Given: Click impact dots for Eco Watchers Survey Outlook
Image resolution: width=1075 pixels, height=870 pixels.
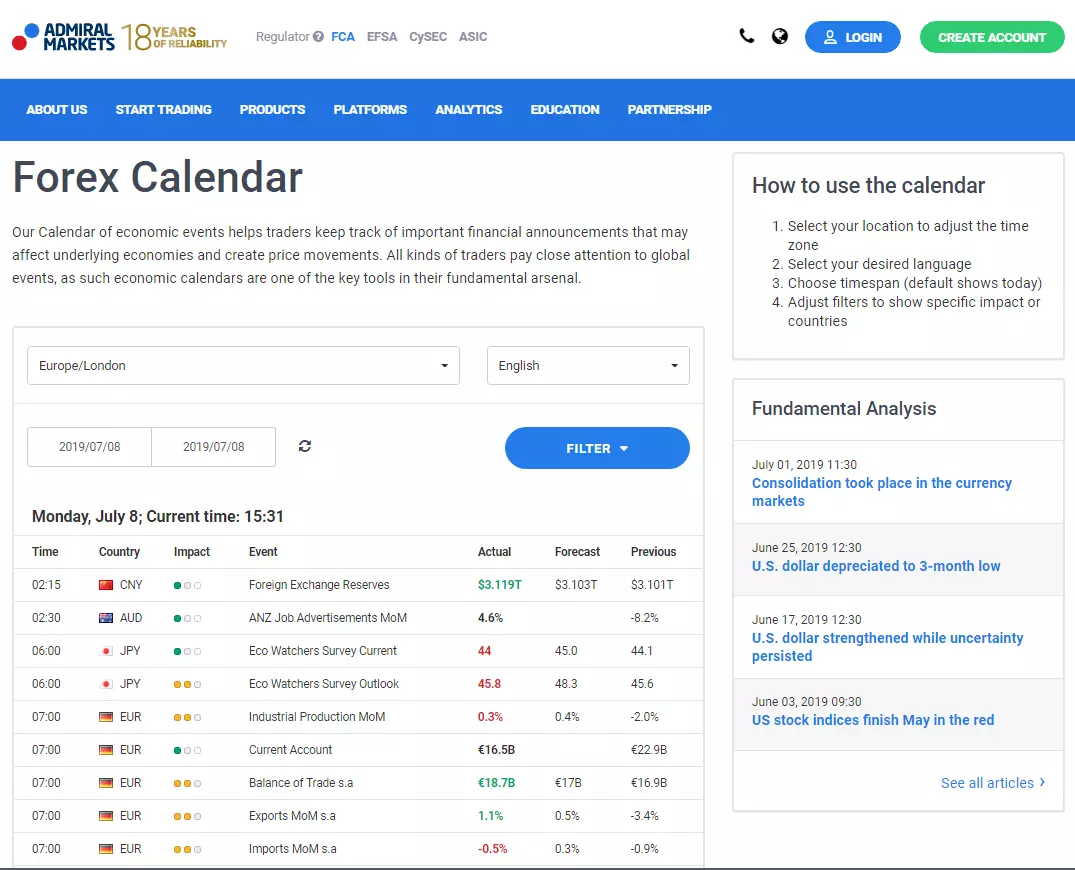Looking at the screenshot, I should tap(187, 684).
